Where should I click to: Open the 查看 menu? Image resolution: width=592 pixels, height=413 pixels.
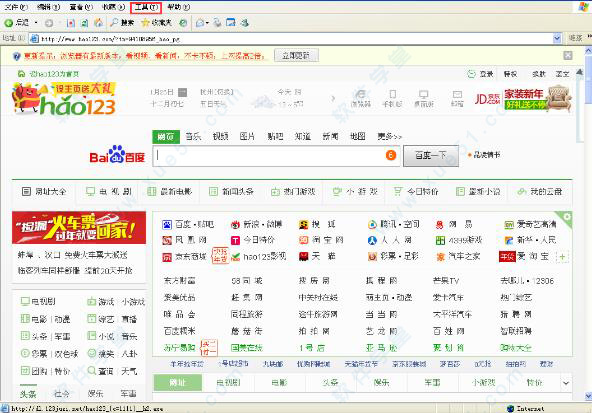click(81, 7)
